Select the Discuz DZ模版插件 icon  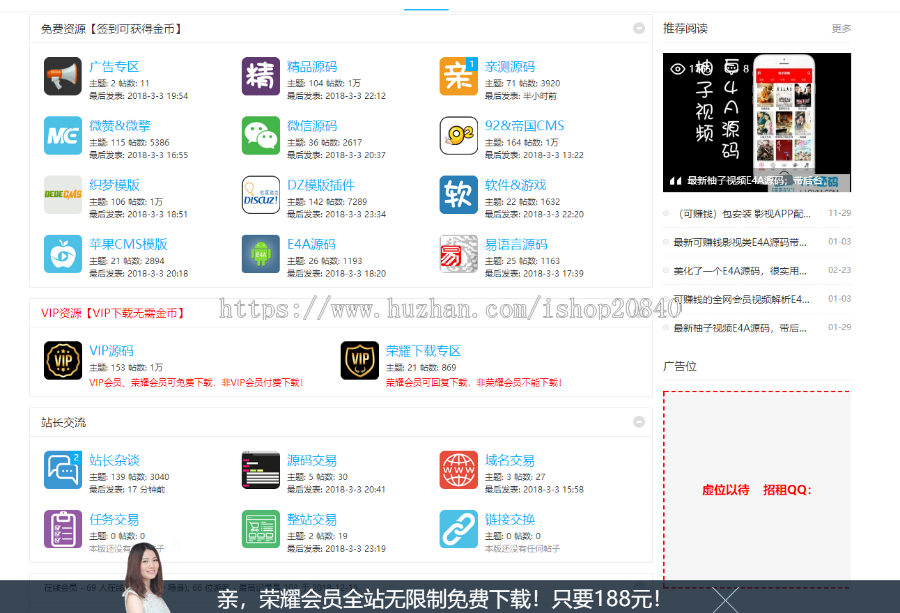coord(260,195)
